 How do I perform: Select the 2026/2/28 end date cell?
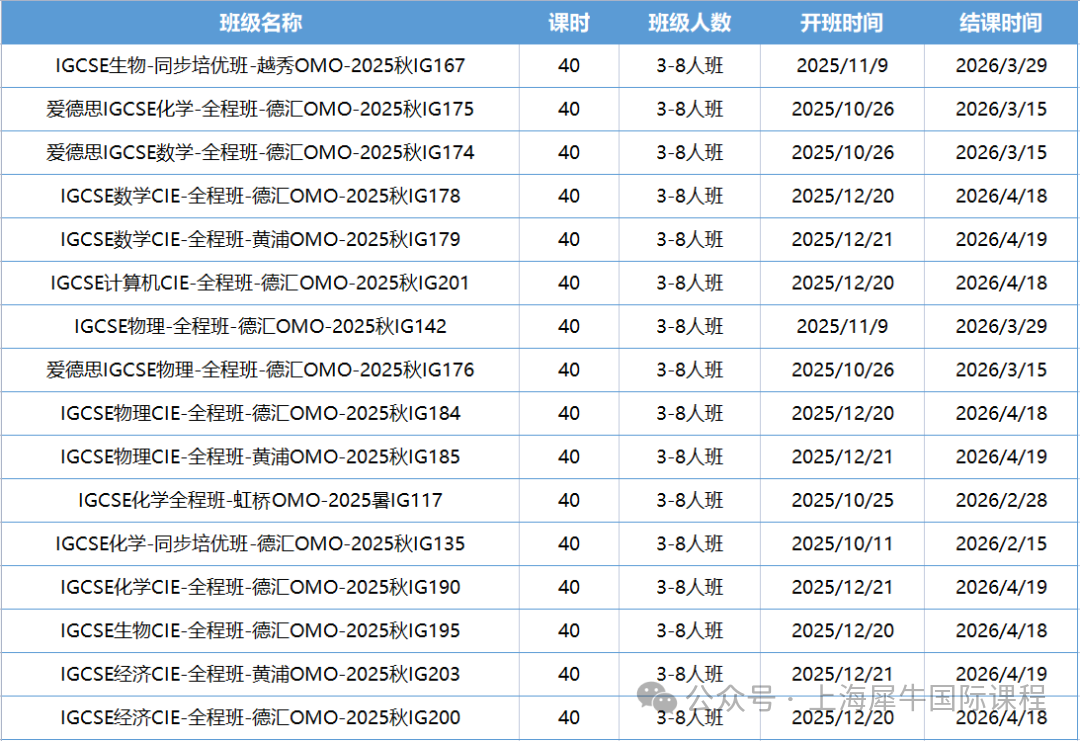point(1000,500)
